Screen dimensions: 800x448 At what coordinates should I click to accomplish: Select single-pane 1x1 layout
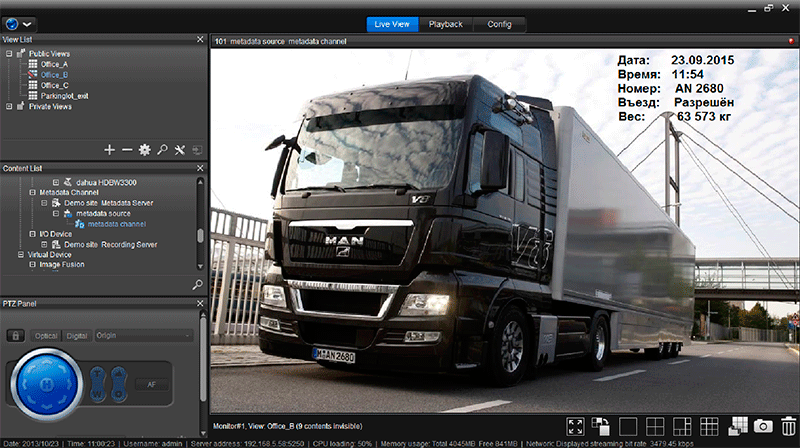[628, 427]
